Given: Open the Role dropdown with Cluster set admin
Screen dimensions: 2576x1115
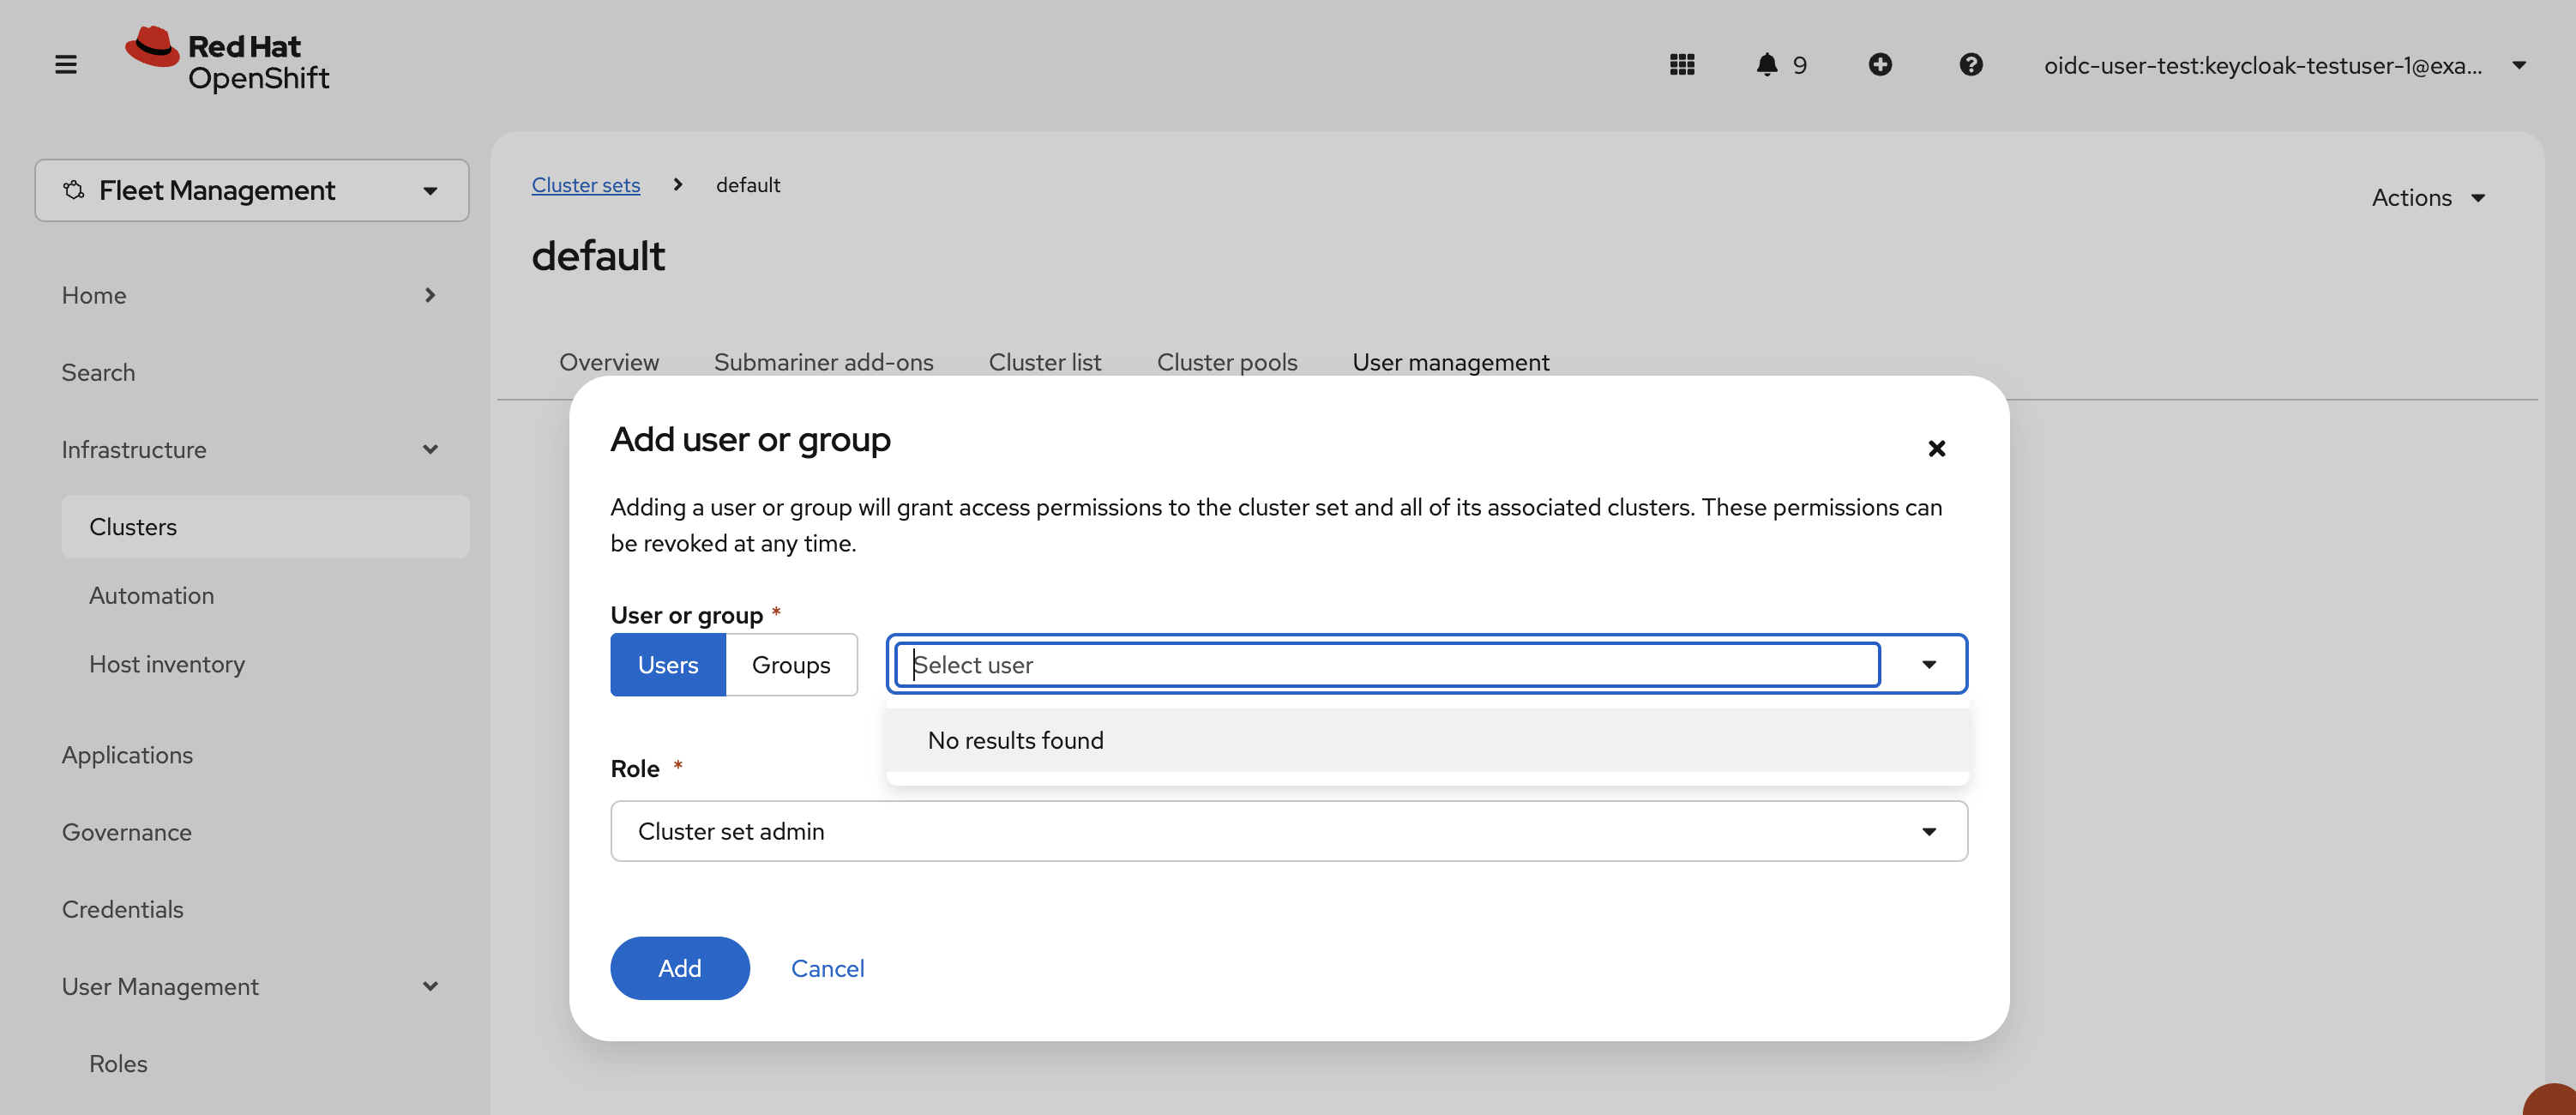Looking at the screenshot, I should [x=1288, y=831].
